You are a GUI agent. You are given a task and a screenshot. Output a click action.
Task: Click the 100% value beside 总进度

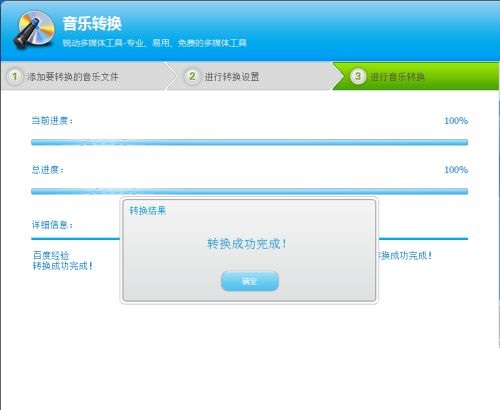coord(456,169)
